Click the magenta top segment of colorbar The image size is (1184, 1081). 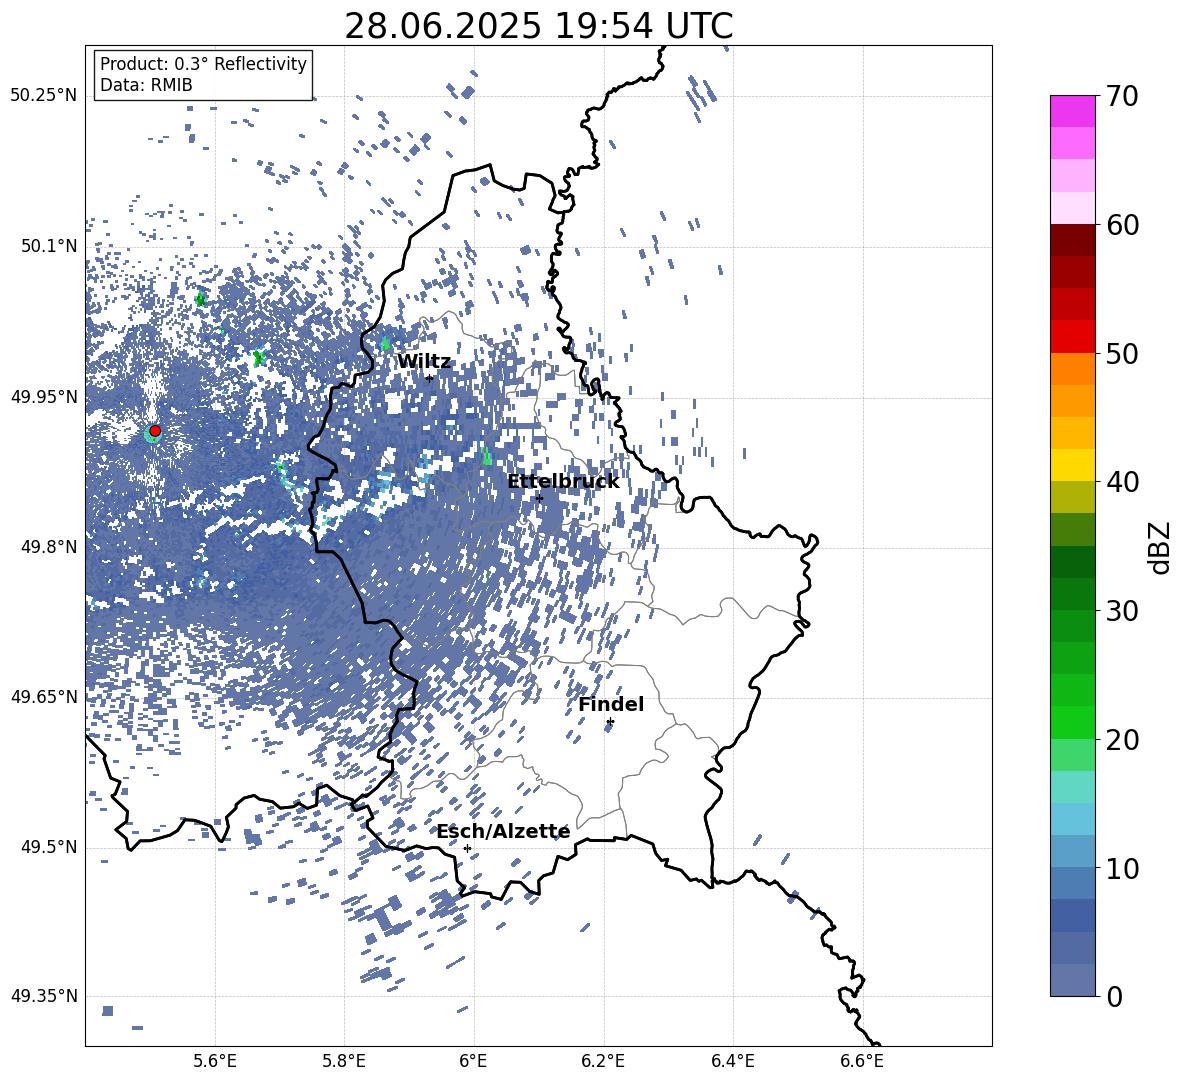(x=1073, y=112)
